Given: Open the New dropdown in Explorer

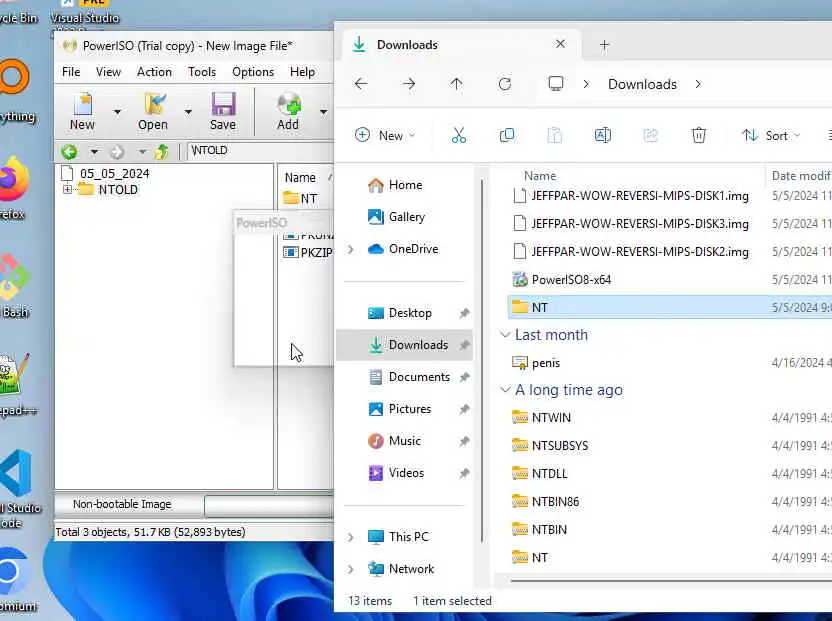Looking at the screenshot, I should [x=384, y=135].
